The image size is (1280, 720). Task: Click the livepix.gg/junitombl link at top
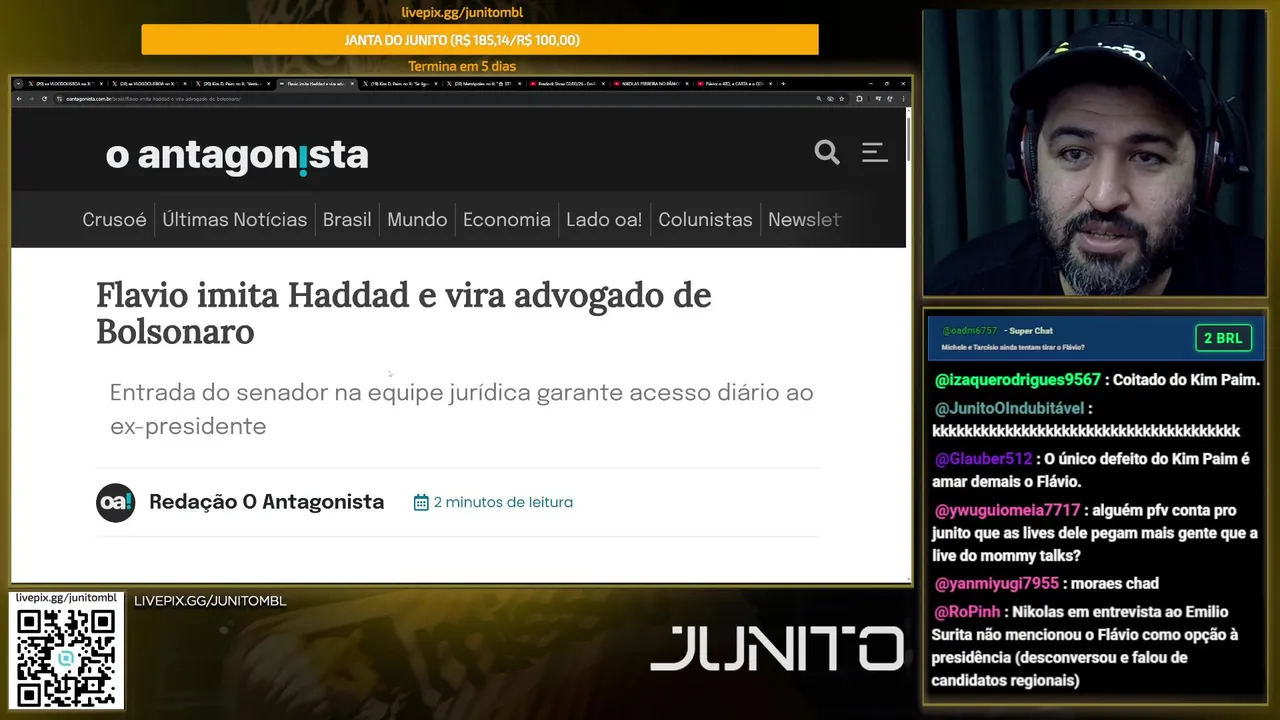pos(462,13)
